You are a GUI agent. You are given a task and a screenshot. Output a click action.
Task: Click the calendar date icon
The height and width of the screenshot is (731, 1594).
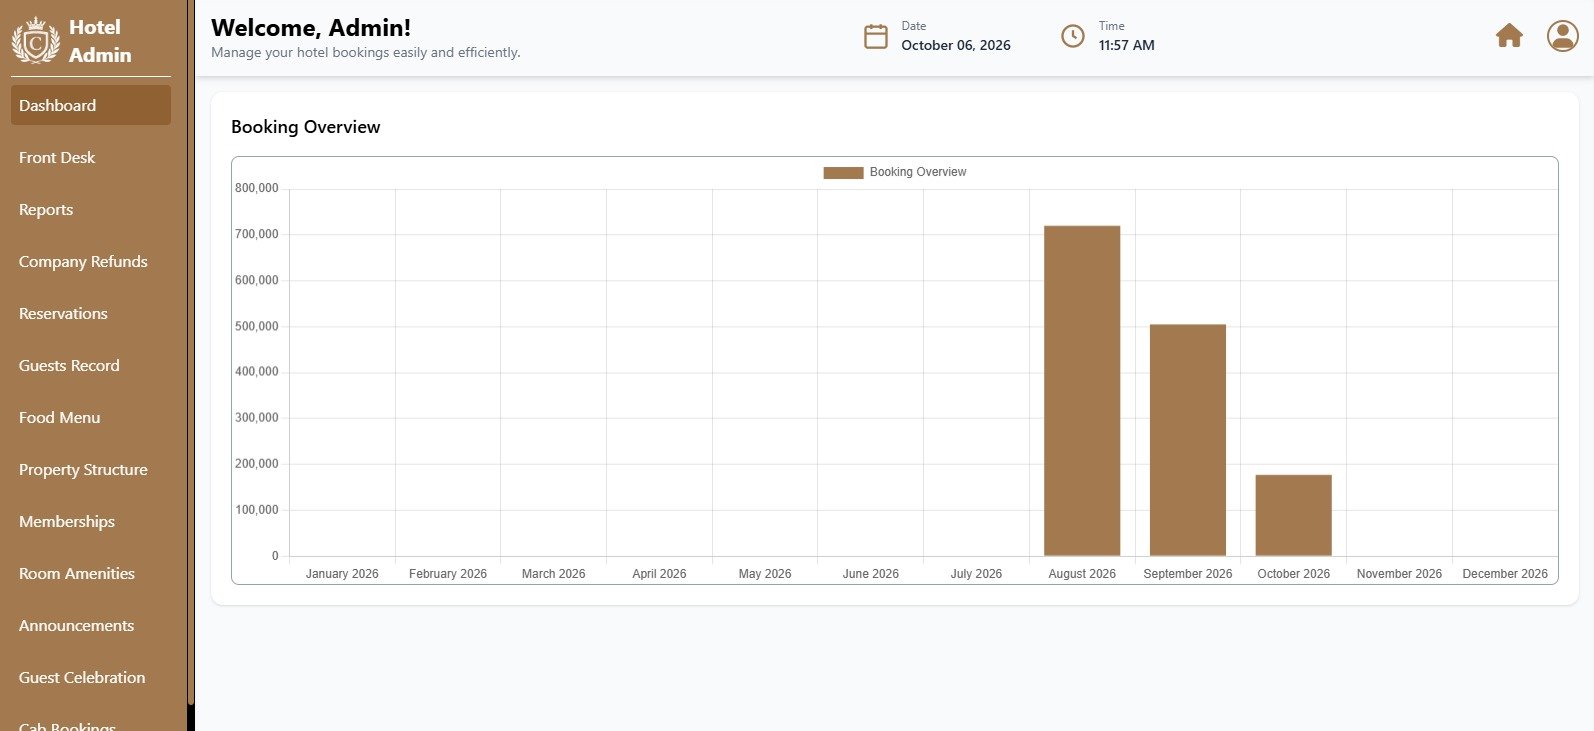pos(875,36)
